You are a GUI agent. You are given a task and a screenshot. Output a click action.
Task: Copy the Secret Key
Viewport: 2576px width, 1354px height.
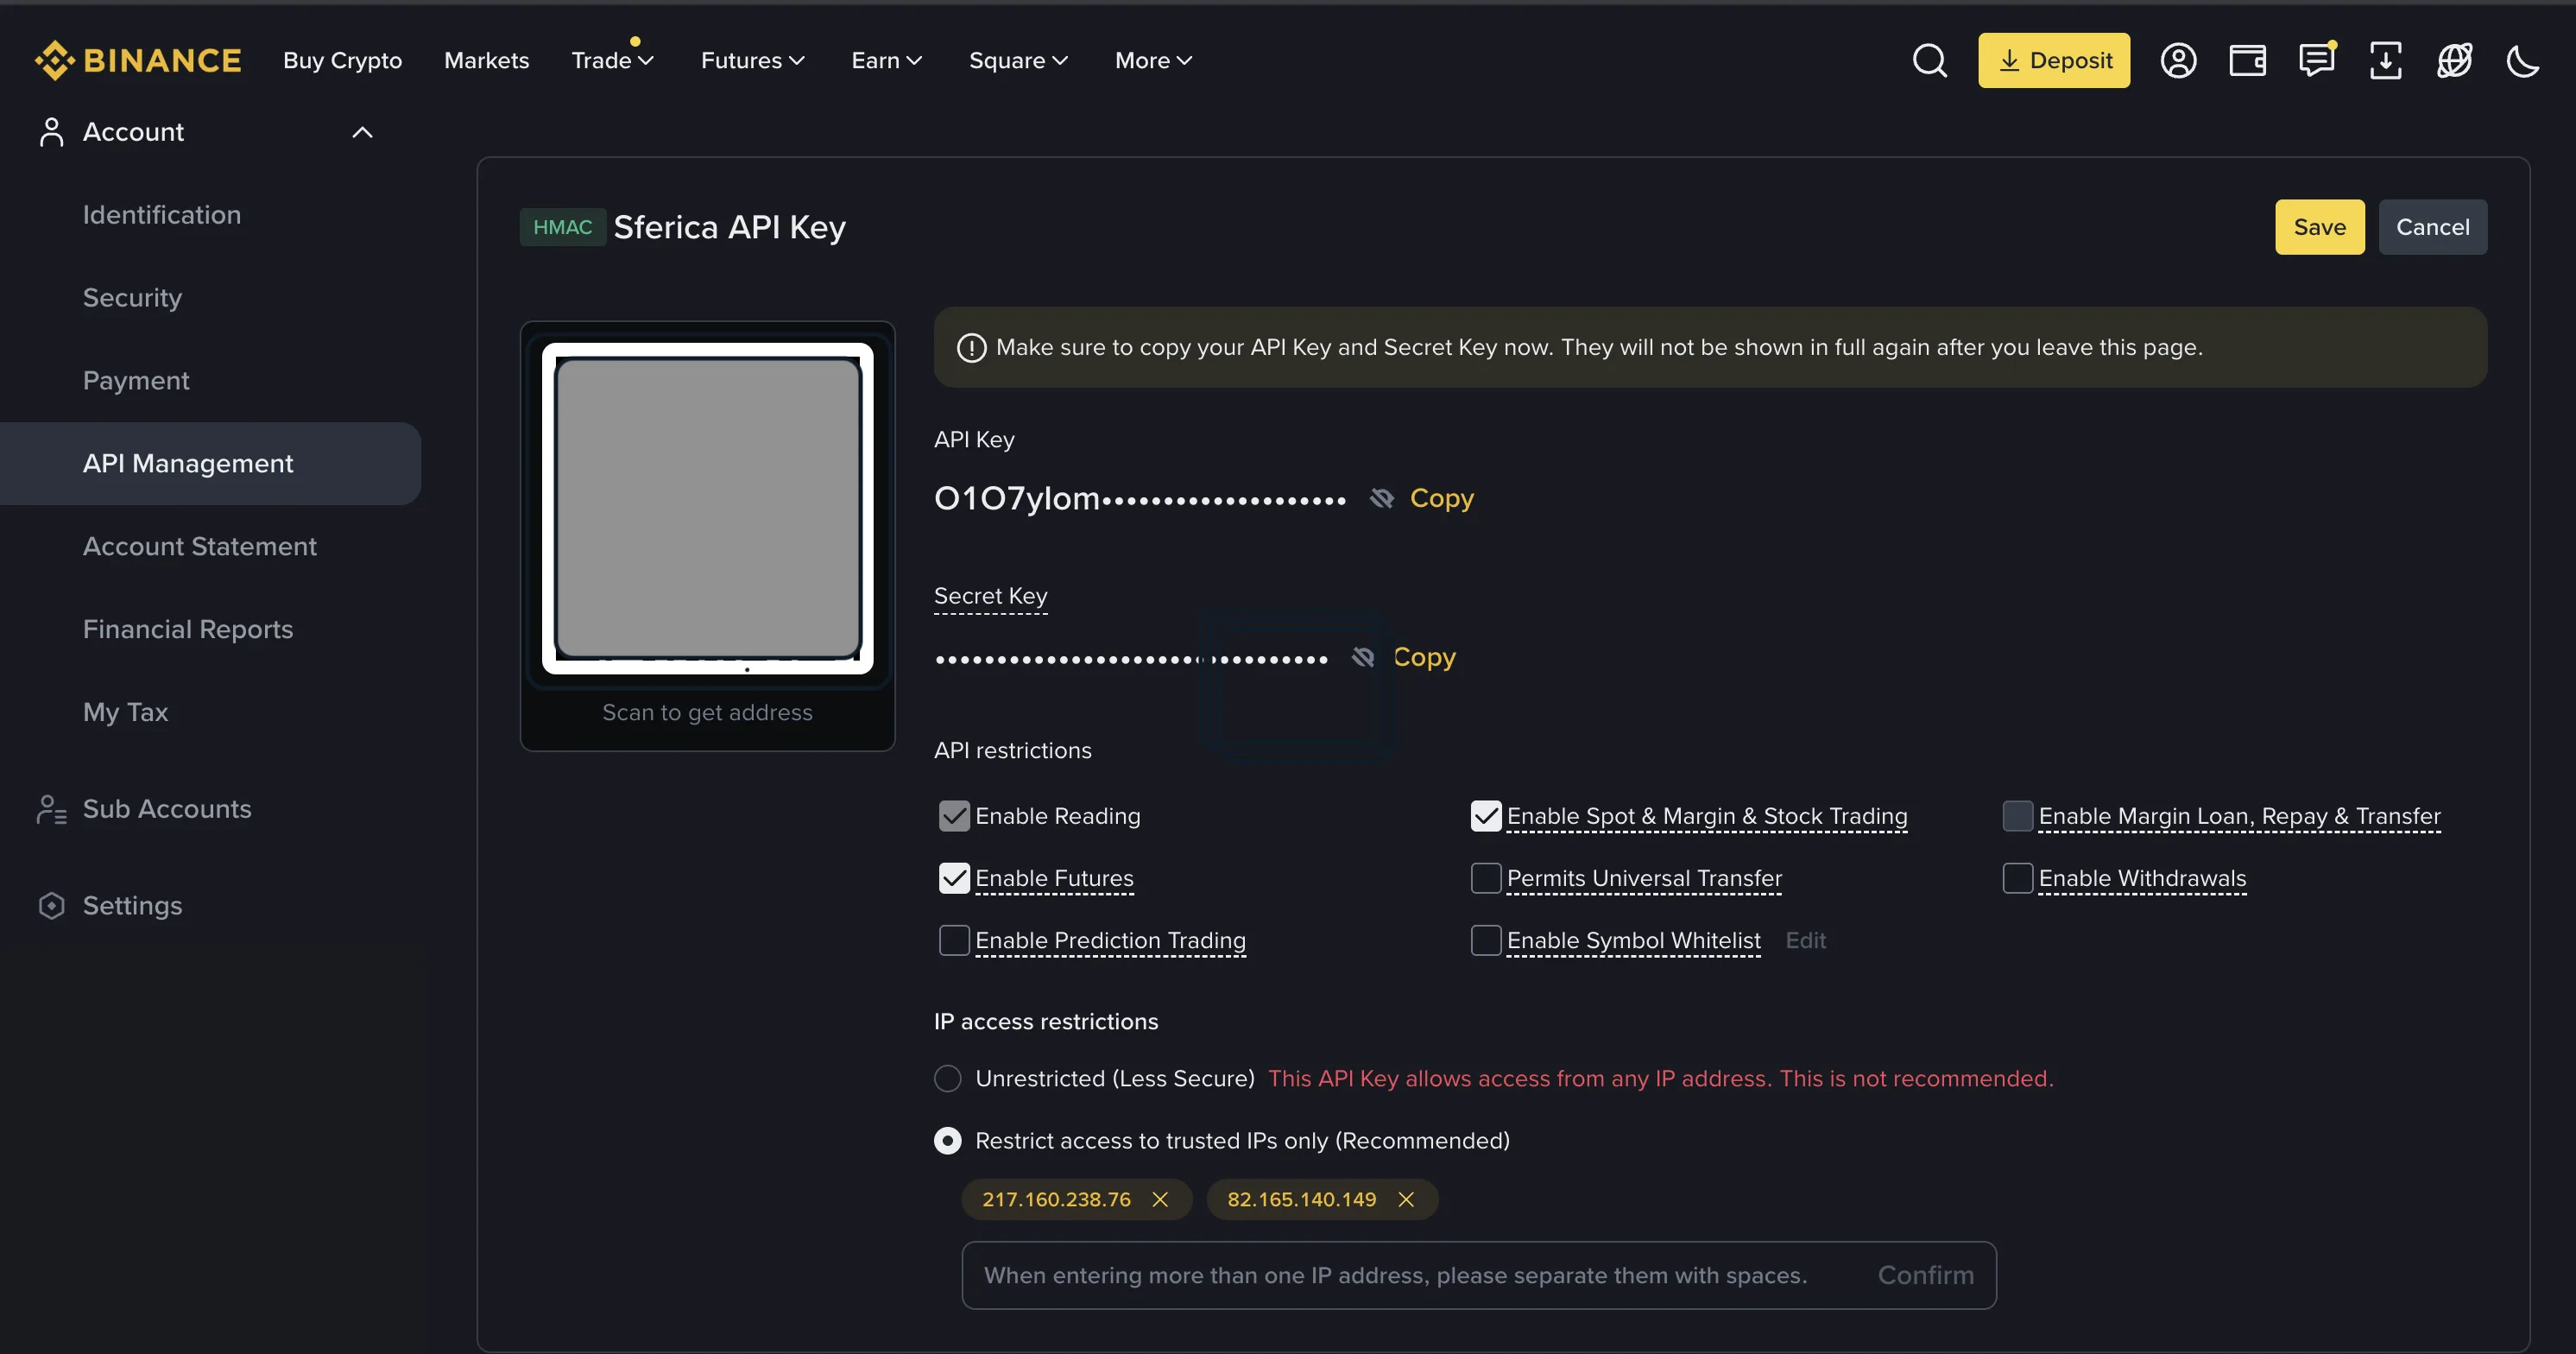click(1424, 657)
